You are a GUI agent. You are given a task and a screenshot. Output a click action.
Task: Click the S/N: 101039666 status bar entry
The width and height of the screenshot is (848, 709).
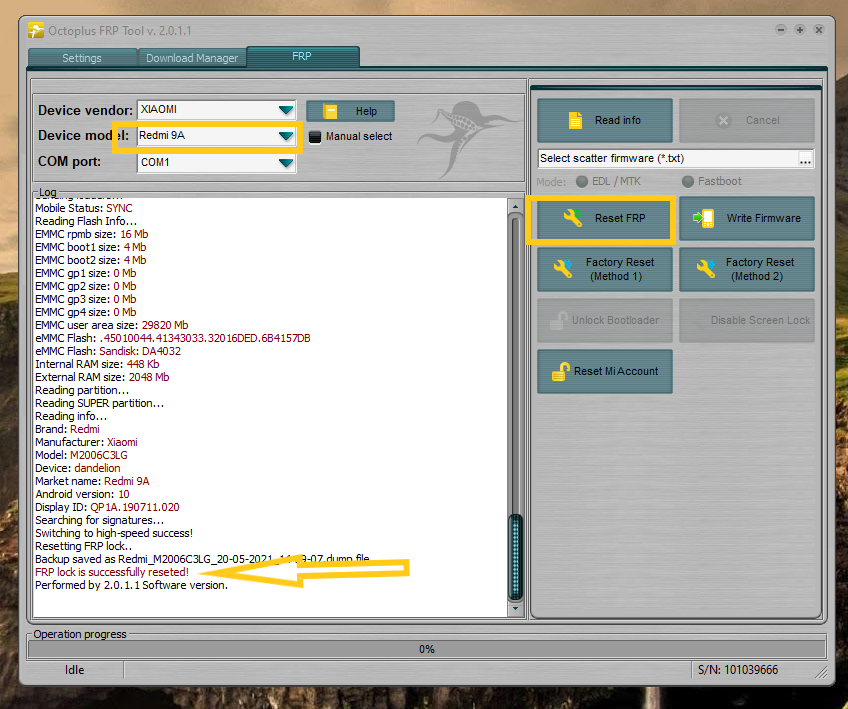coord(738,670)
